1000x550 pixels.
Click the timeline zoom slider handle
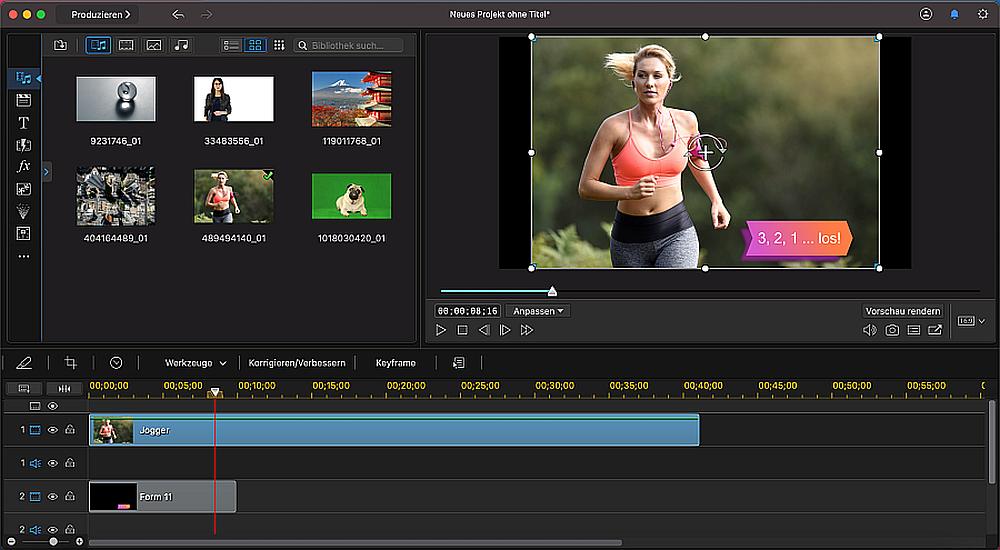click(53, 541)
